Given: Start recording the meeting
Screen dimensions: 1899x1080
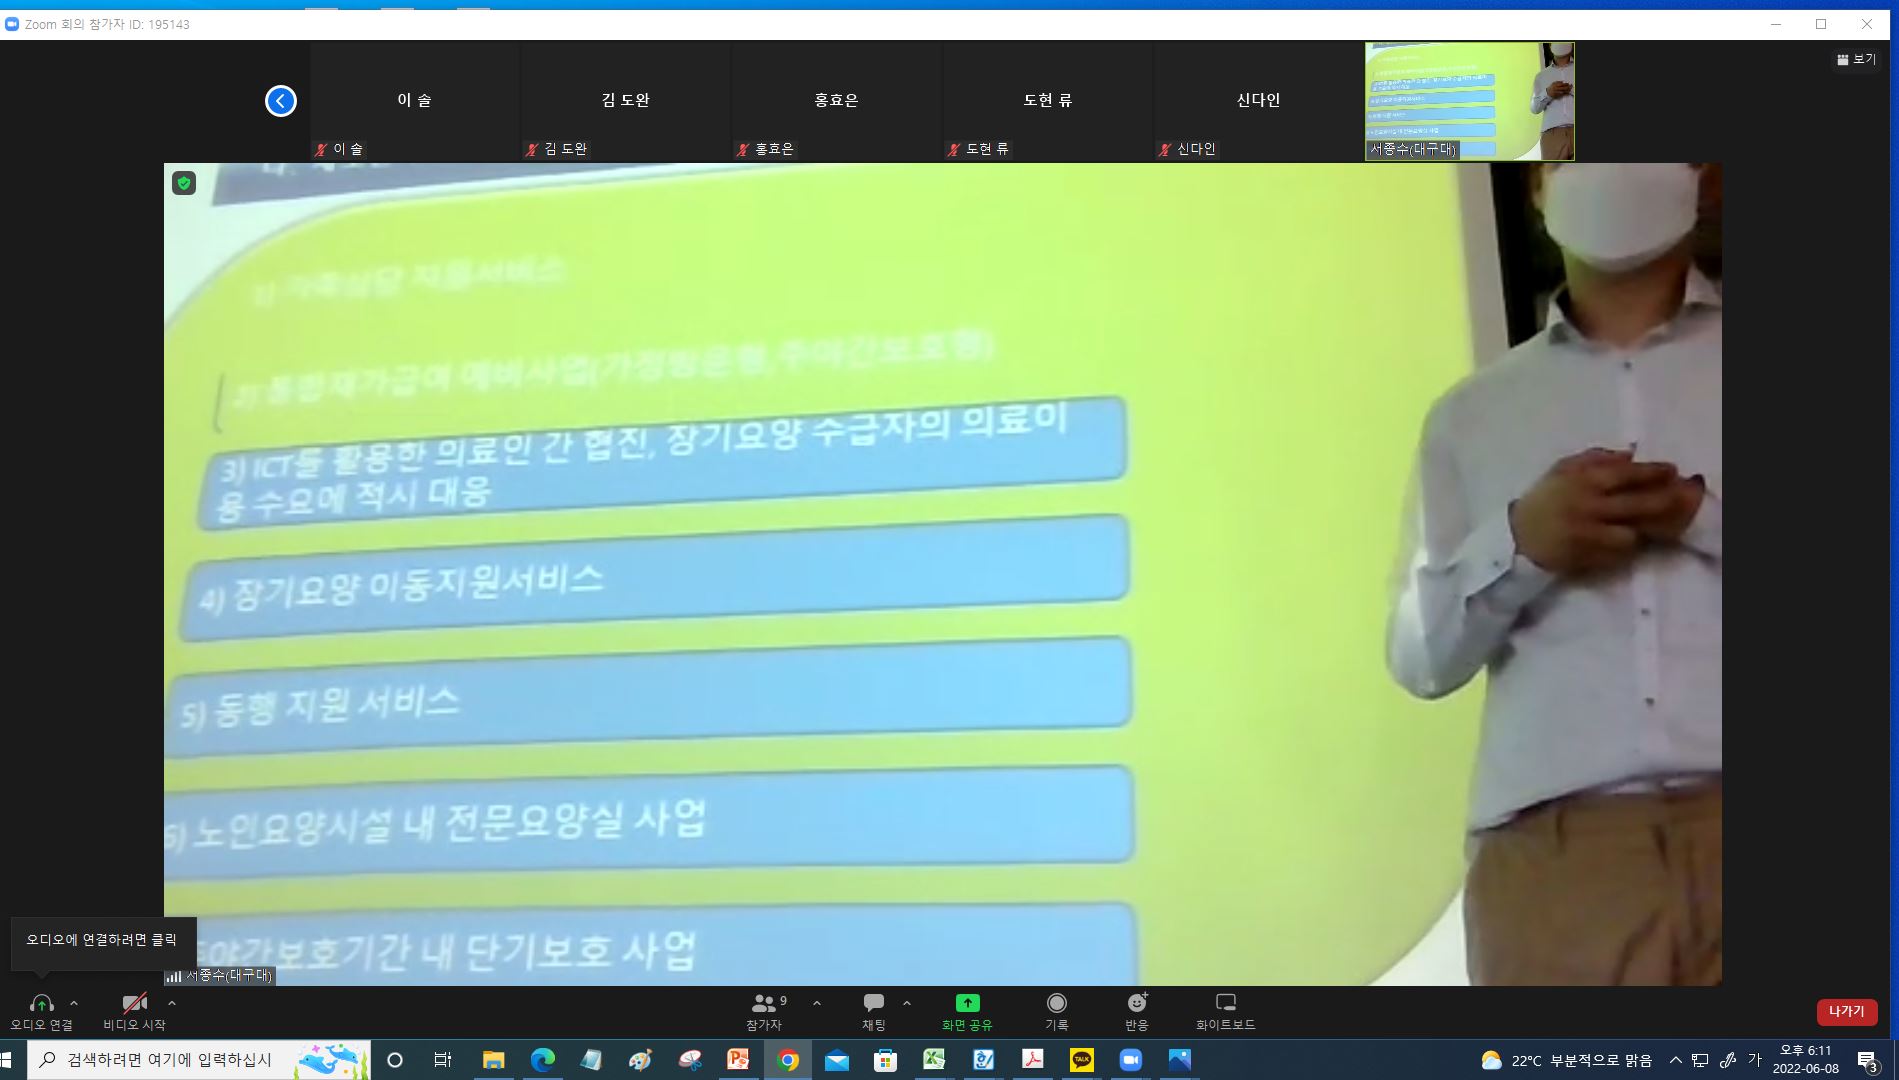Looking at the screenshot, I should click(x=1056, y=1010).
